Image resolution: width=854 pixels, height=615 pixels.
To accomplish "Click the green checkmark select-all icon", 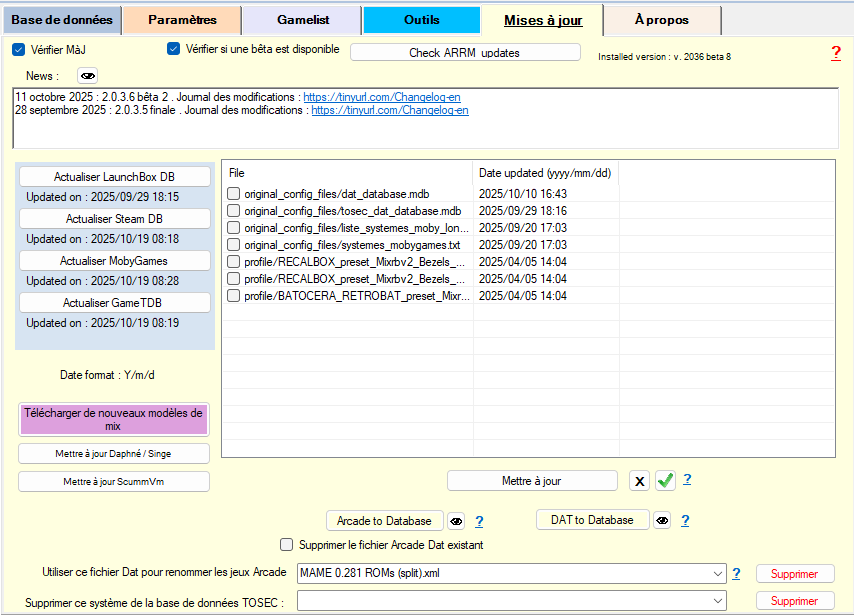I will pos(666,481).
